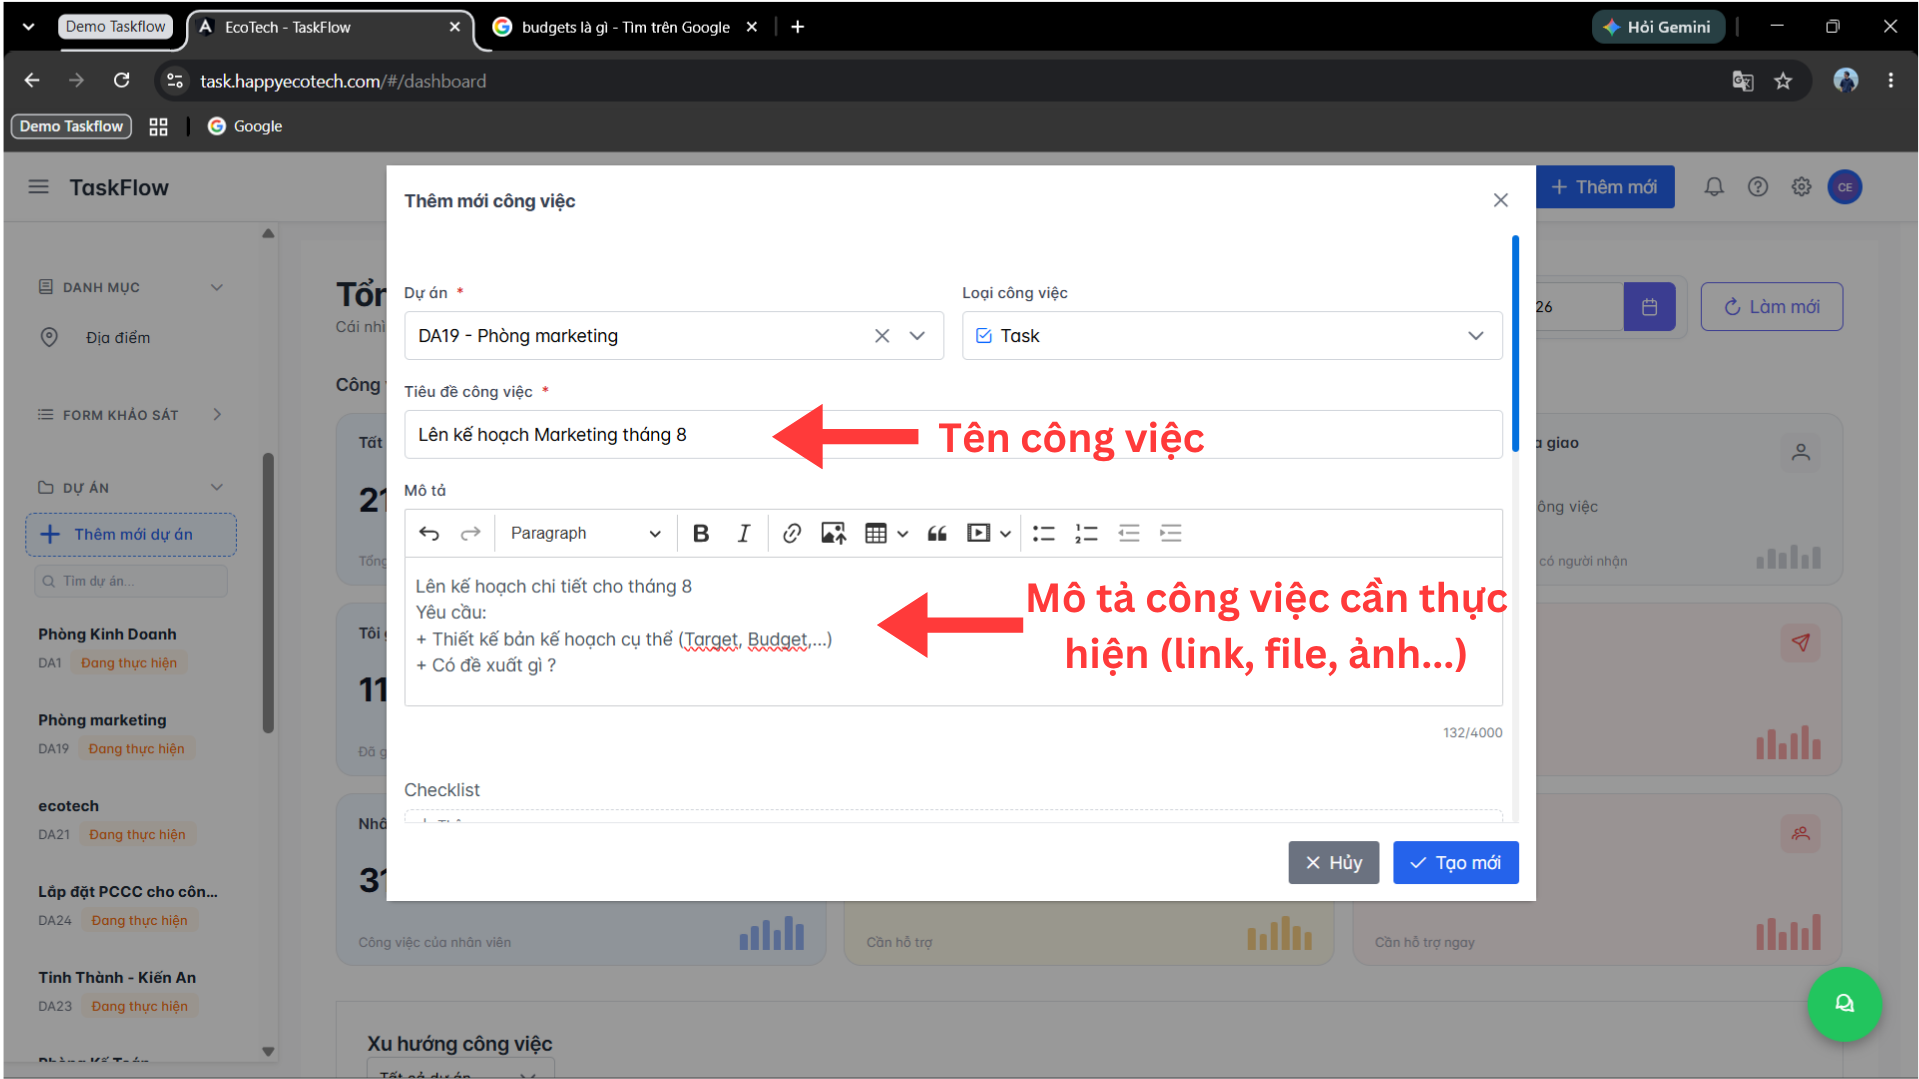The image size is (1919, 1079).
Task: Open table options dropdown arrow
Action: pyautogui.click(x=902, y=533)
